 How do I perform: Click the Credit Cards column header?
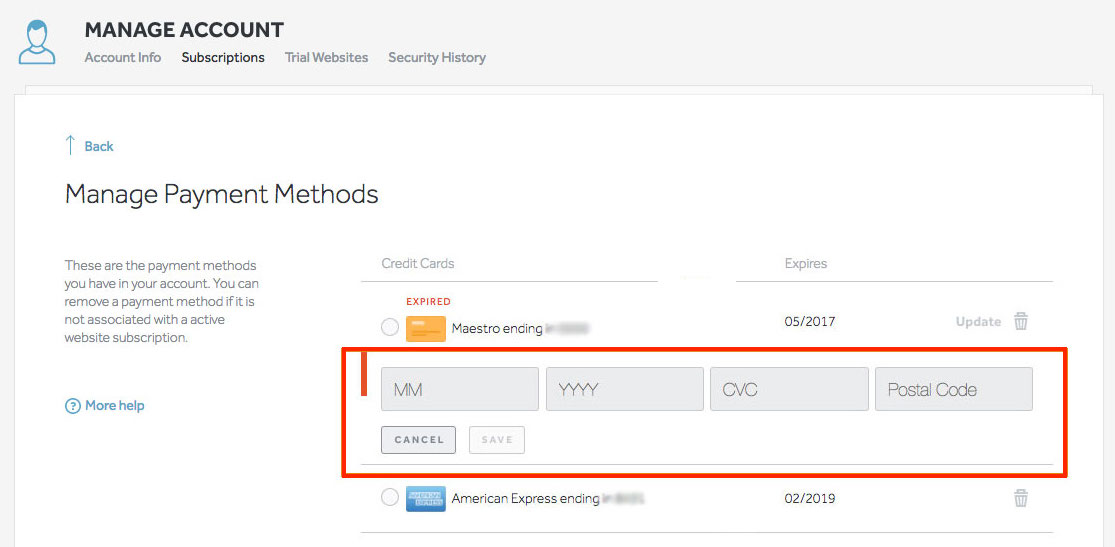click(x=417, y=263)
